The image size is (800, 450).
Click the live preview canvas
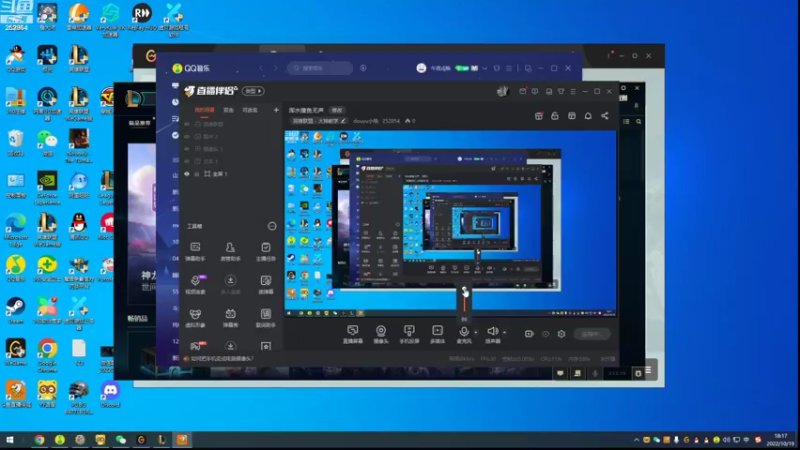pyautogui.click(x=450, y=223)
